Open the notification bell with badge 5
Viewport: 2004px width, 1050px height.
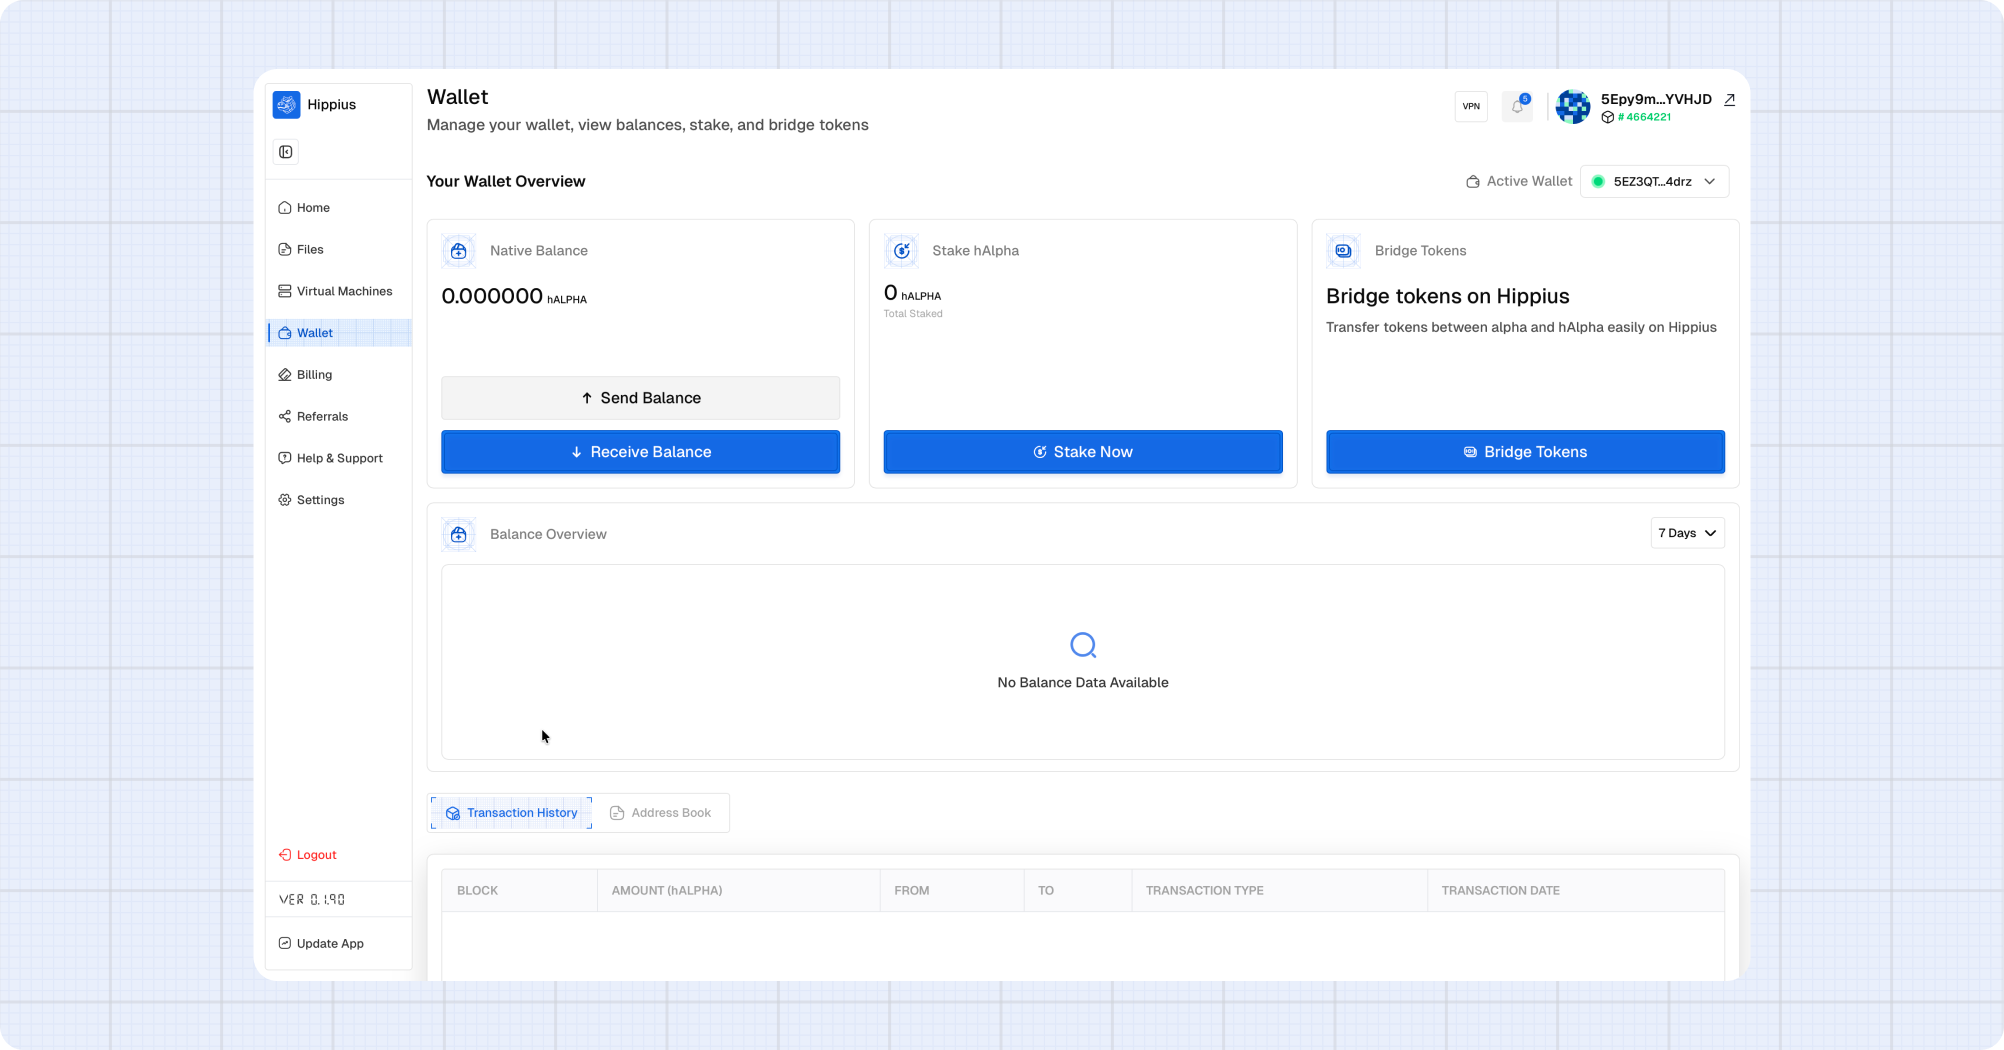pos(1517,106)
